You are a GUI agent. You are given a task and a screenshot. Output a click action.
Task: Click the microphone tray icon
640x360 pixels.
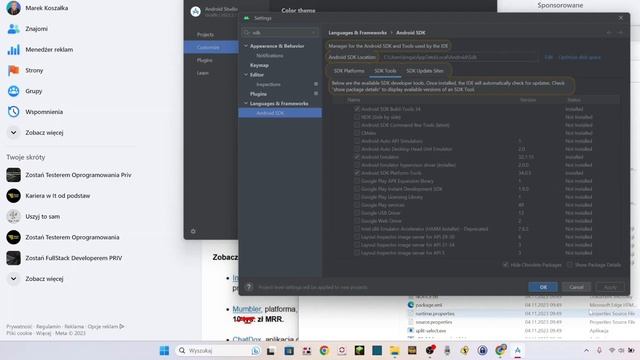pos(599,350)
